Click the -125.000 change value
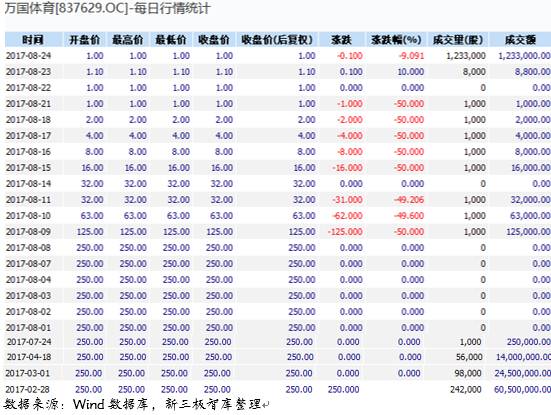 345,232
